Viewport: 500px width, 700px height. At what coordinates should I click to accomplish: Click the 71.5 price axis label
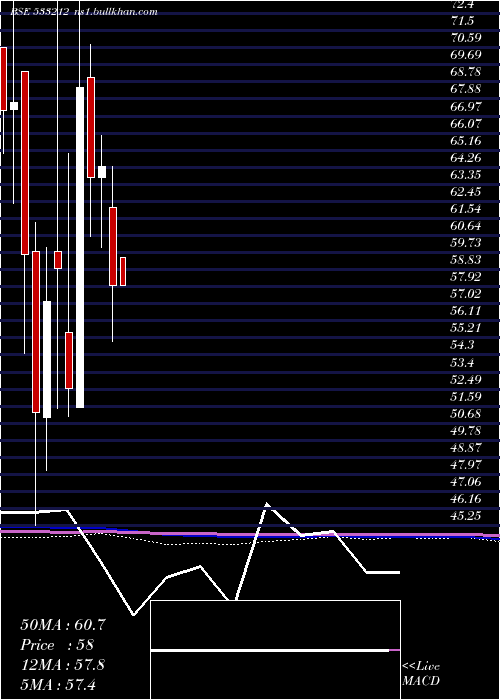(x=464, y=21)
